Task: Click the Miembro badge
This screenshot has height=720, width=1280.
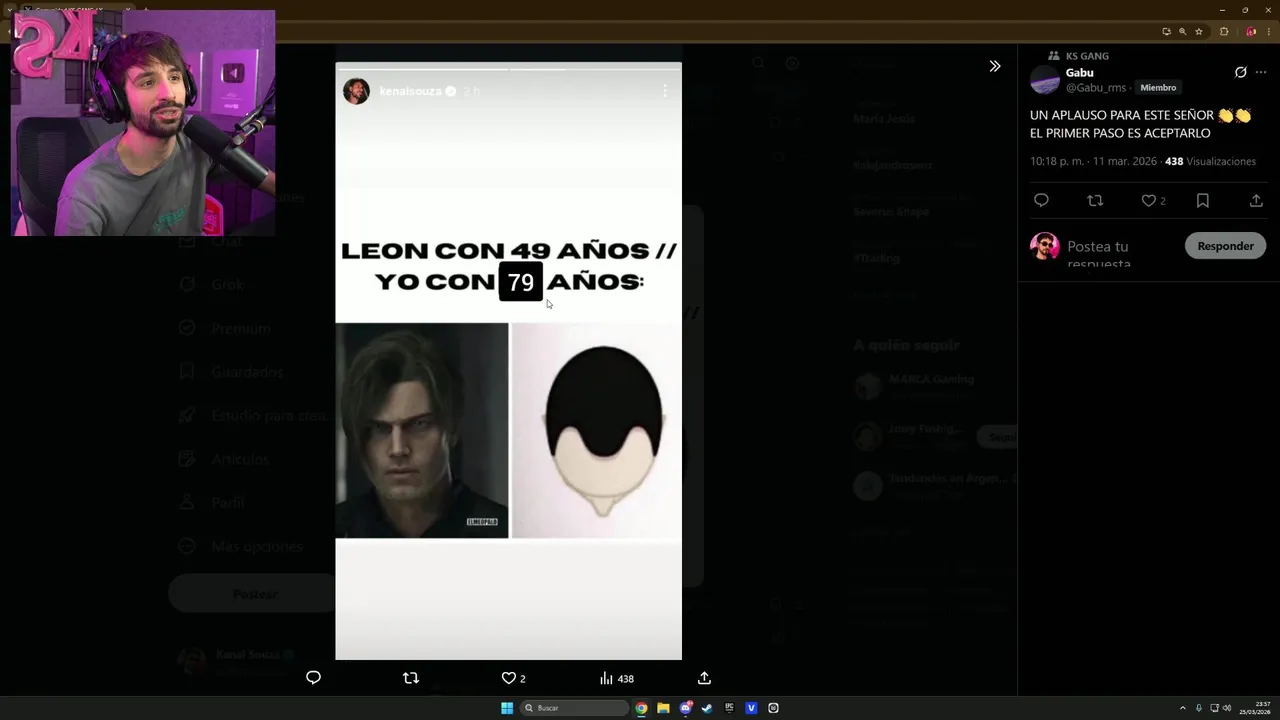Action: point(1158,88)
